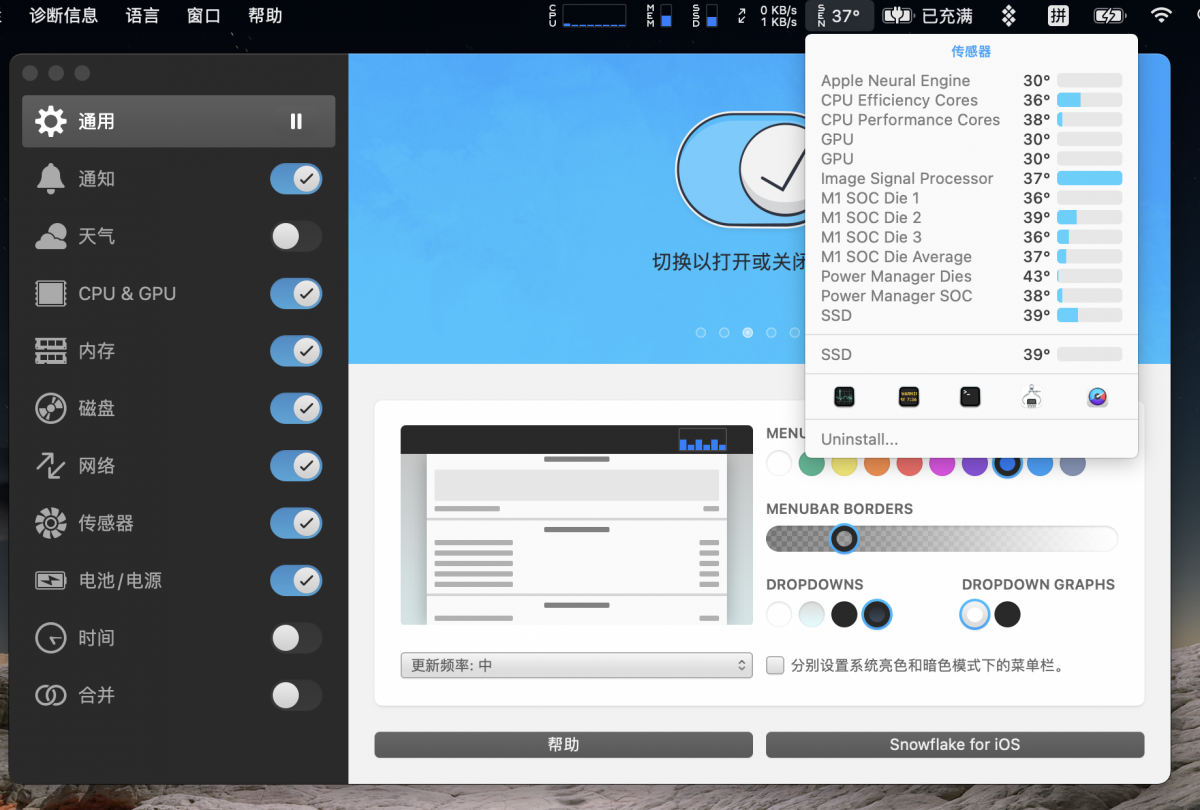Click the SEN 37° sensor menu bar item
Image resolution: width=1200 pixels, height=810 pixels.
(x=840, y=15)
